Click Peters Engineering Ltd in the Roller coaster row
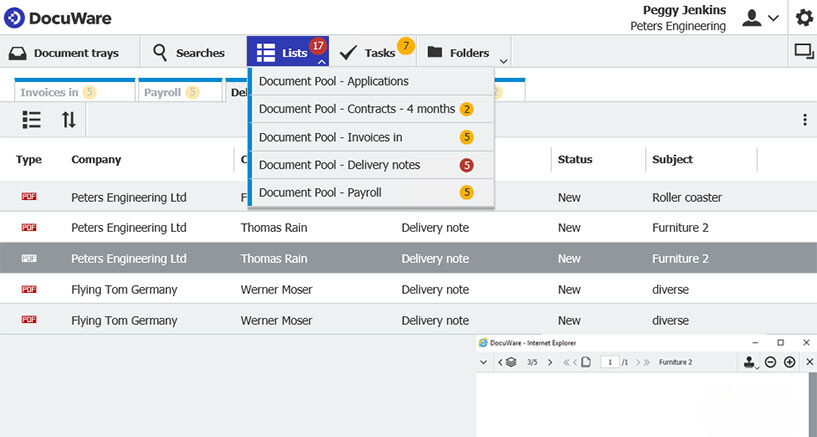The image size is (817, 437). point(129,197)
